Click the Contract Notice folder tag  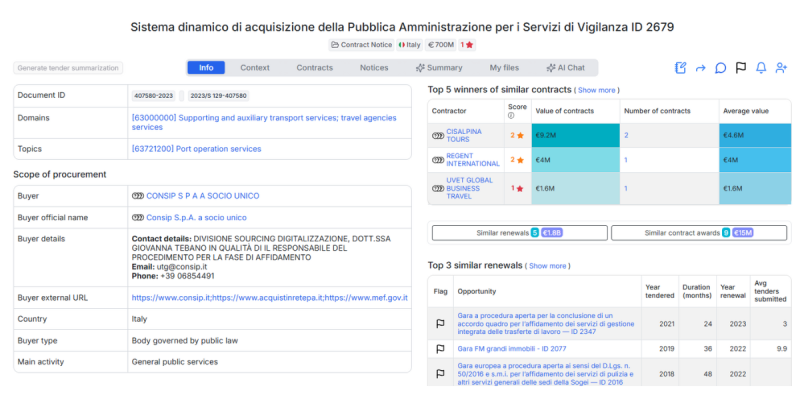pyautogui.click(x=361, y=45)
